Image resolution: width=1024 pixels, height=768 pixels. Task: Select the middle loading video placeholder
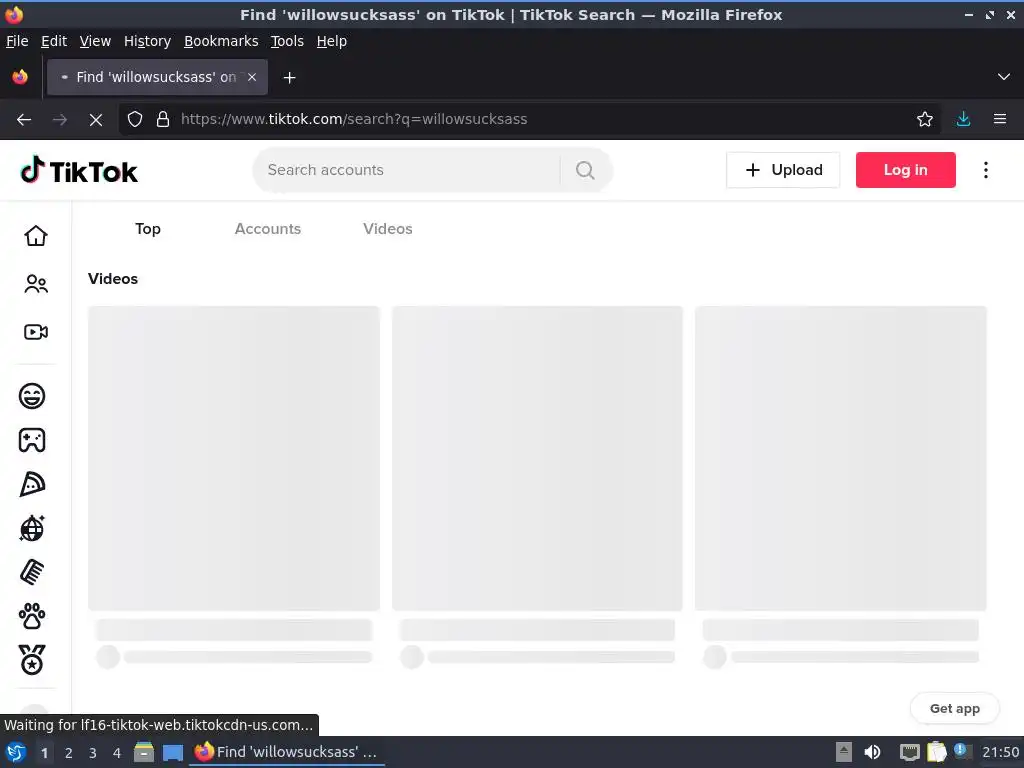(537, 458)
